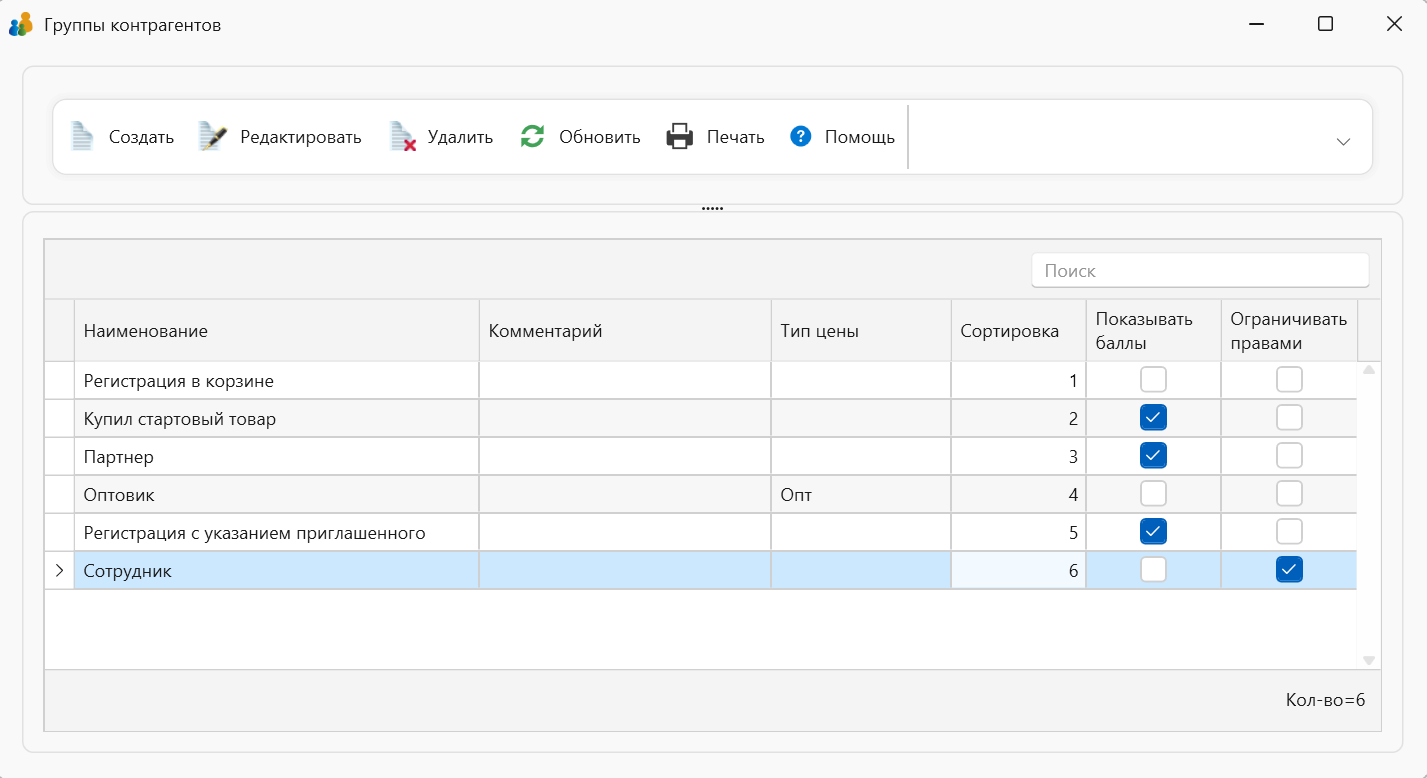Click the table scroll down arrow
This screenshot has width=1427, height=778.
pos(1369,660)
